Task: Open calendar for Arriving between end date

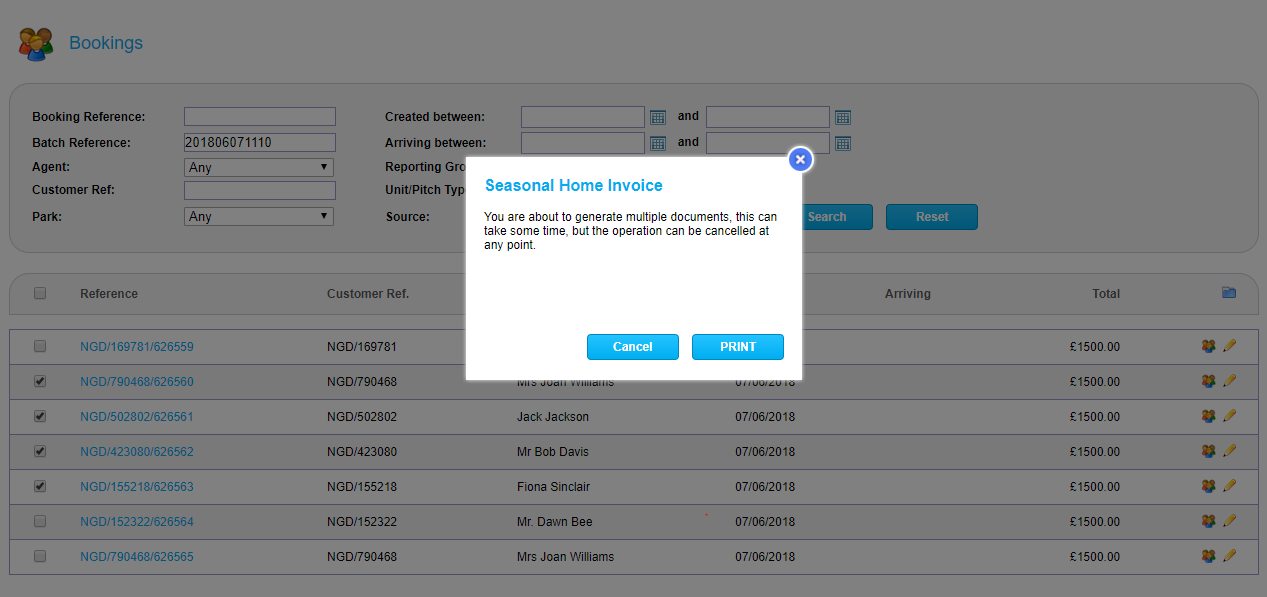Action: point(843,143)
